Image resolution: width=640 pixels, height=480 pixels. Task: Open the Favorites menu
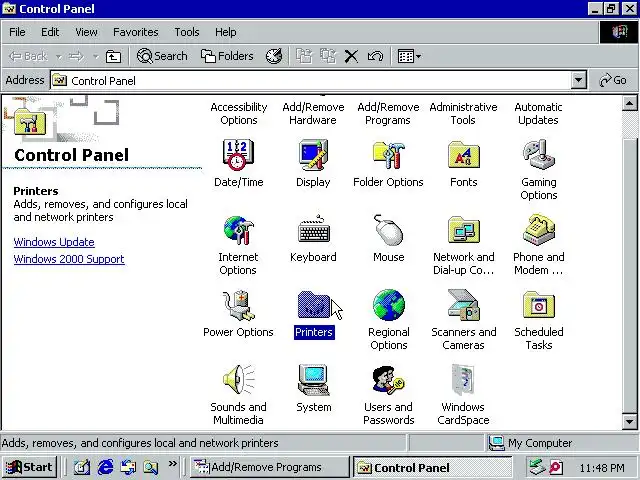pos(136,32)
